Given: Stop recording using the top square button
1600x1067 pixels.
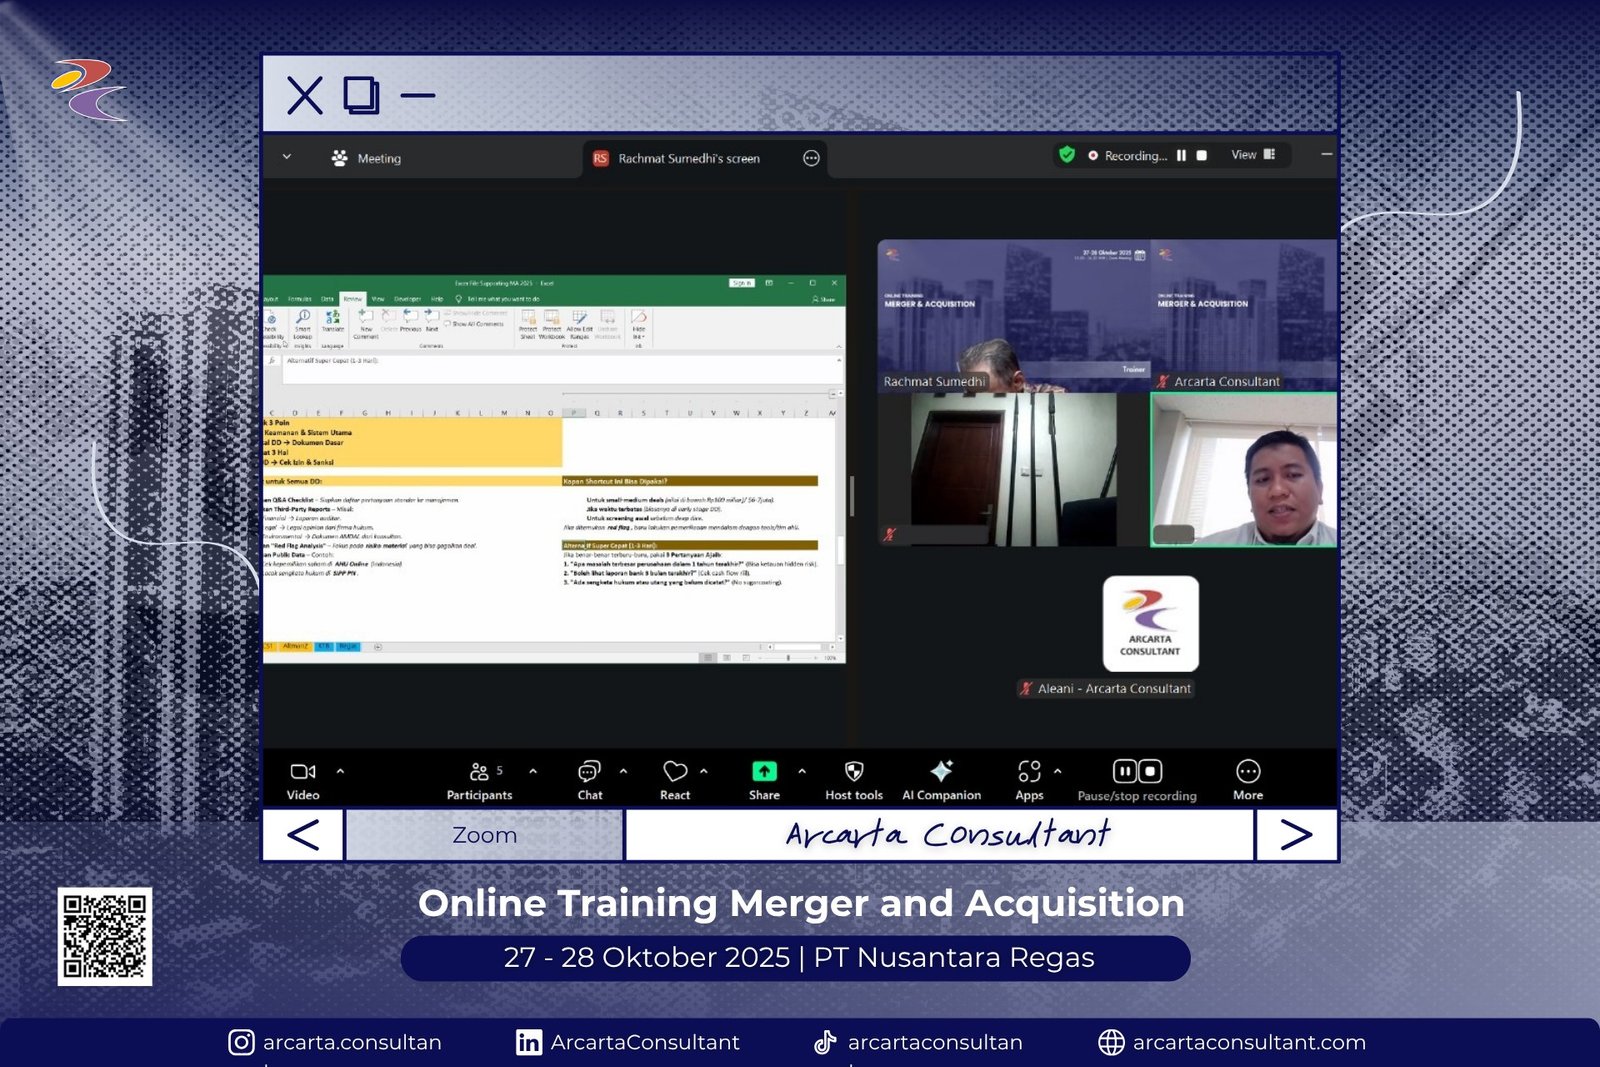Looking at the screenshot, I should point(1202,156).
